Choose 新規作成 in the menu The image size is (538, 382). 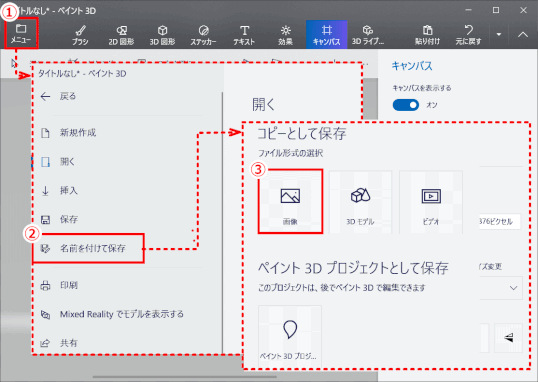pos(68,133)
